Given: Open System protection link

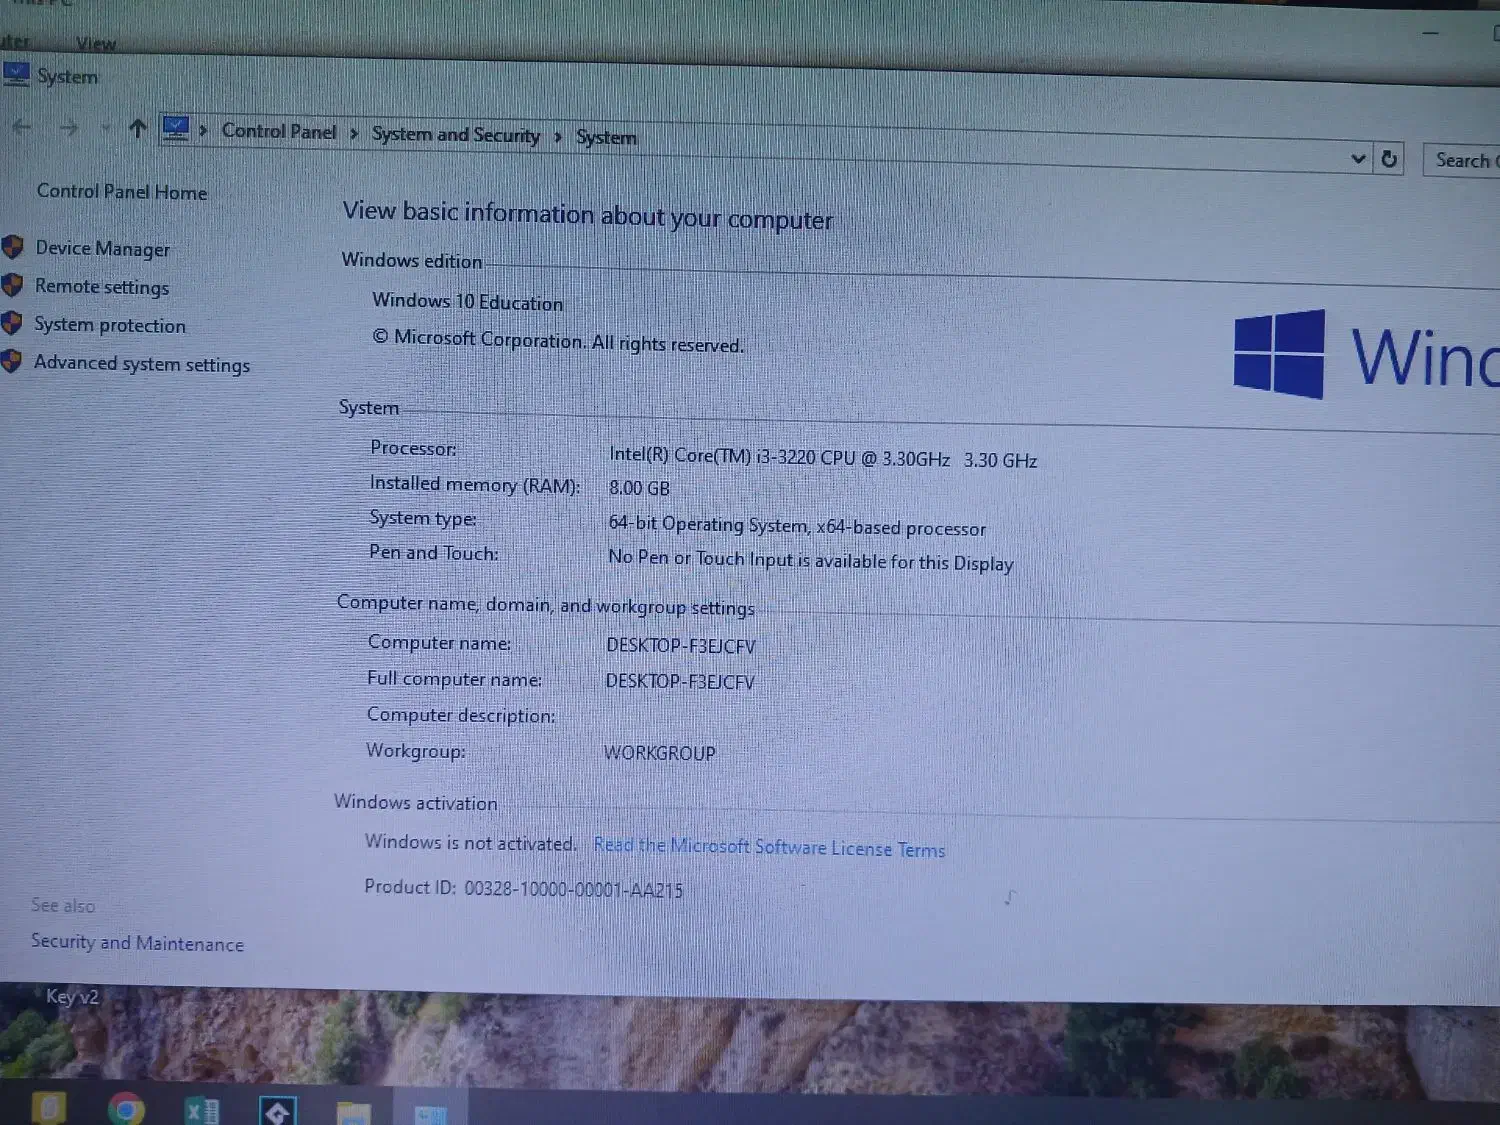Looking at the screenshot, I should click(x=109, y=325).
